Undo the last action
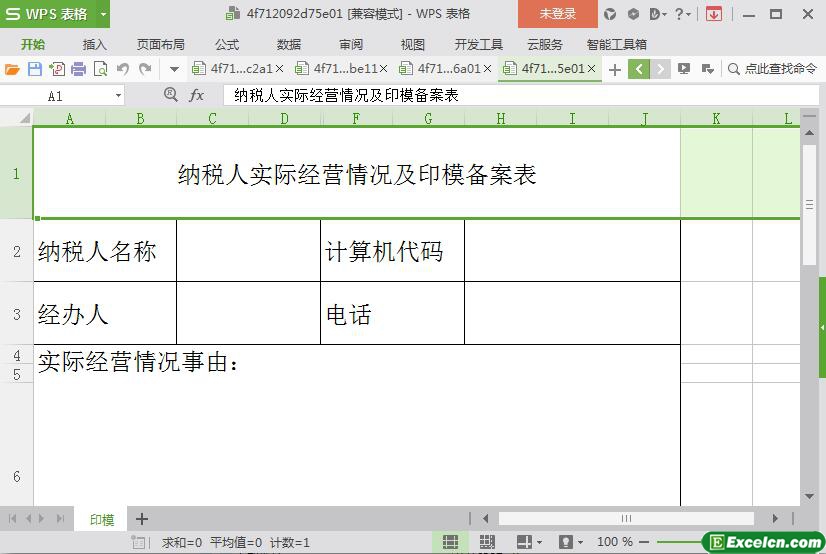826x554 pixels. click(x=123, y=69)
